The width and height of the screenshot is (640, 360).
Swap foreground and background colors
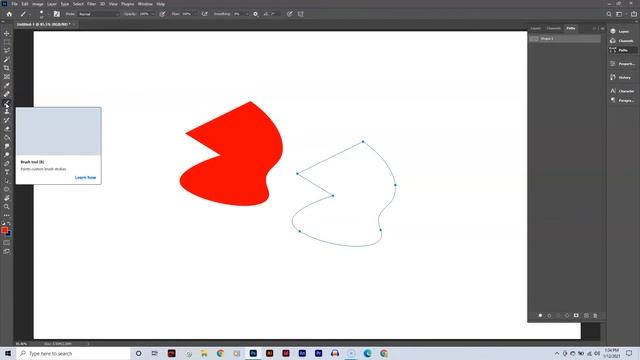click(9, 224)
